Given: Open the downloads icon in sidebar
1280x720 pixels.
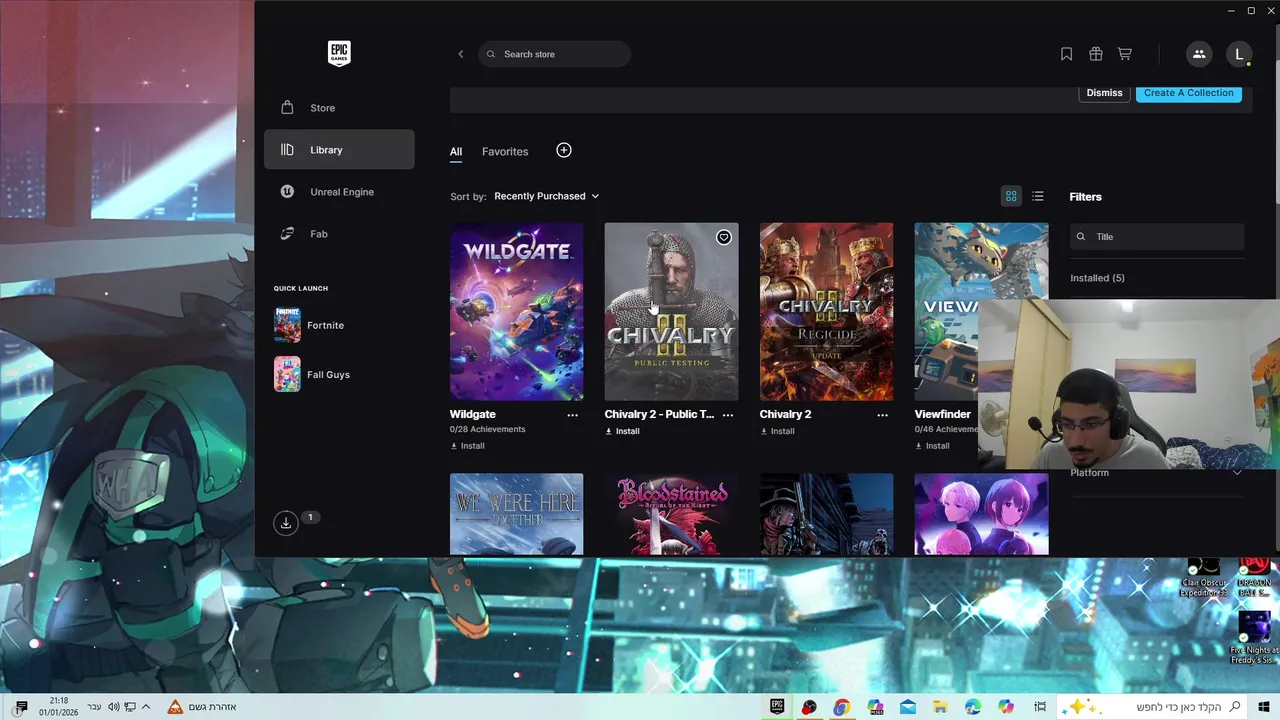Looking at the screenshot, I should pyautogui.click(x=286, y=523).
